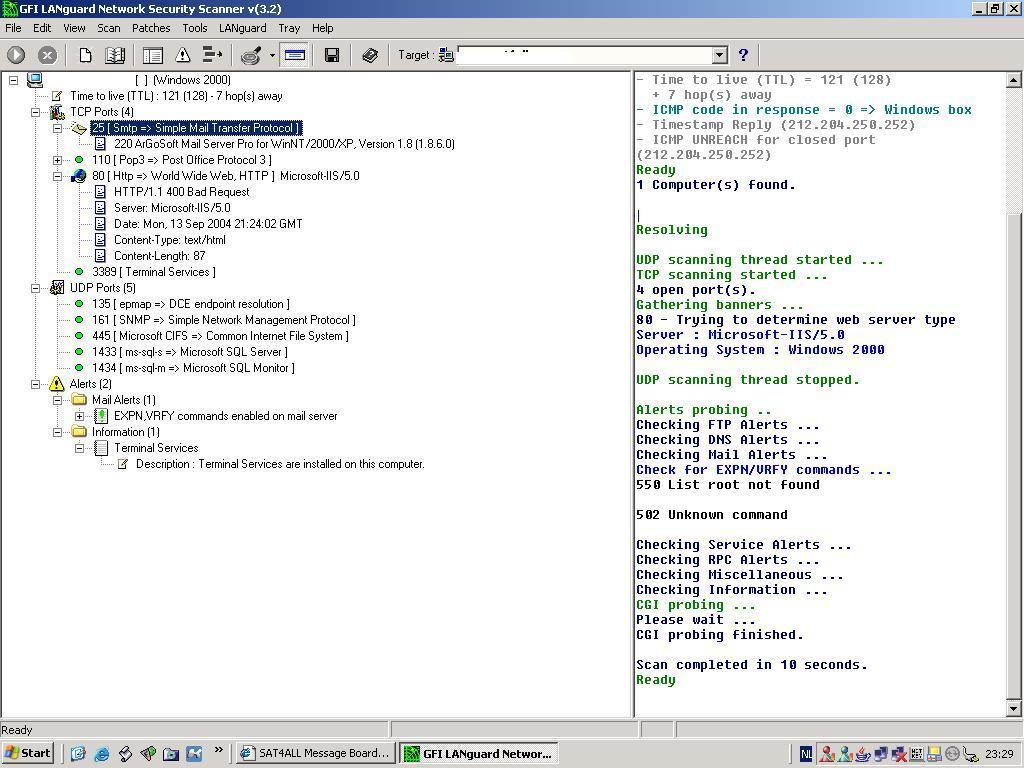1024x768 pixels.
Task: Collapse the TCP Ports (4) node
Action: (x=35, y=112)
